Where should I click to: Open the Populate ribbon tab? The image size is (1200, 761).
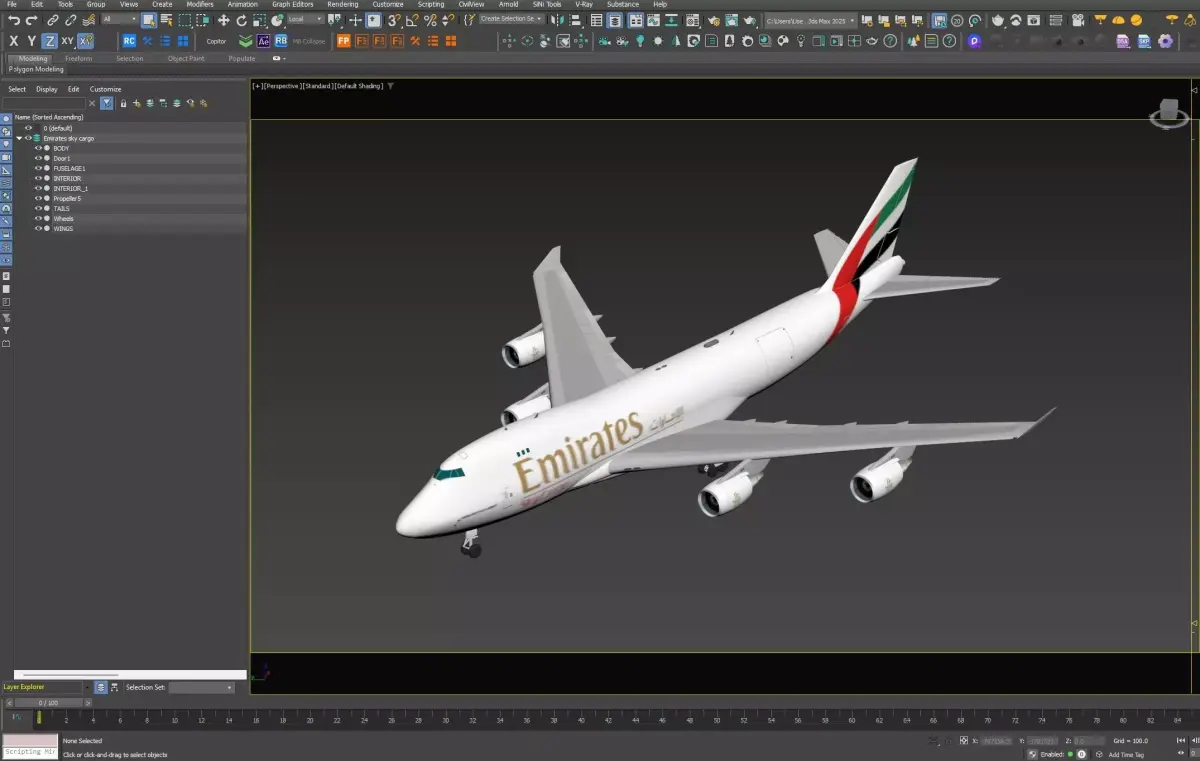tap(242, 59)
